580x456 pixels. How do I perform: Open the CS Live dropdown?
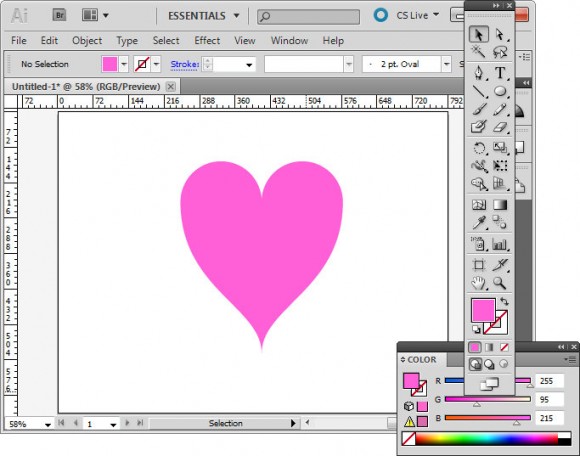pos(418,15)
